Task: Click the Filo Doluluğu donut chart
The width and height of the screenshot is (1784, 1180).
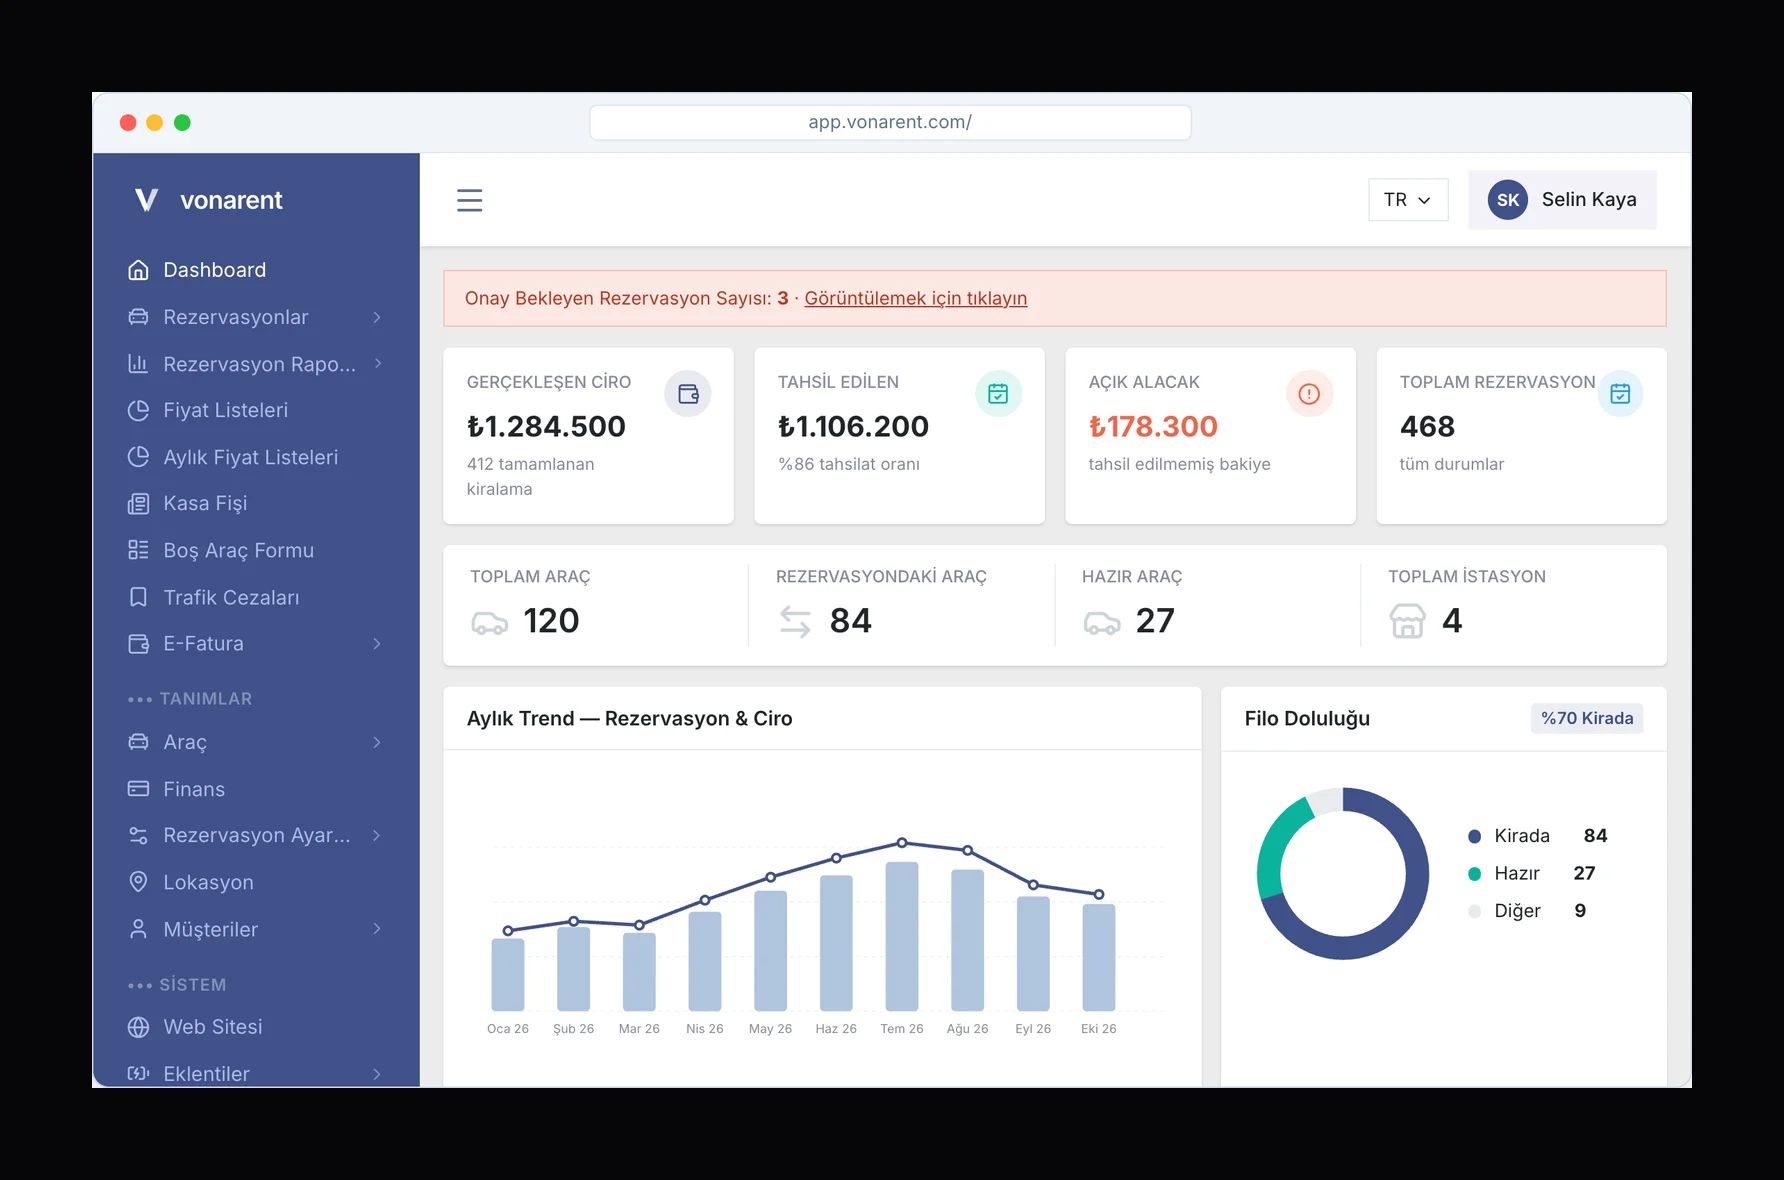Action: tap(1343, 874)
